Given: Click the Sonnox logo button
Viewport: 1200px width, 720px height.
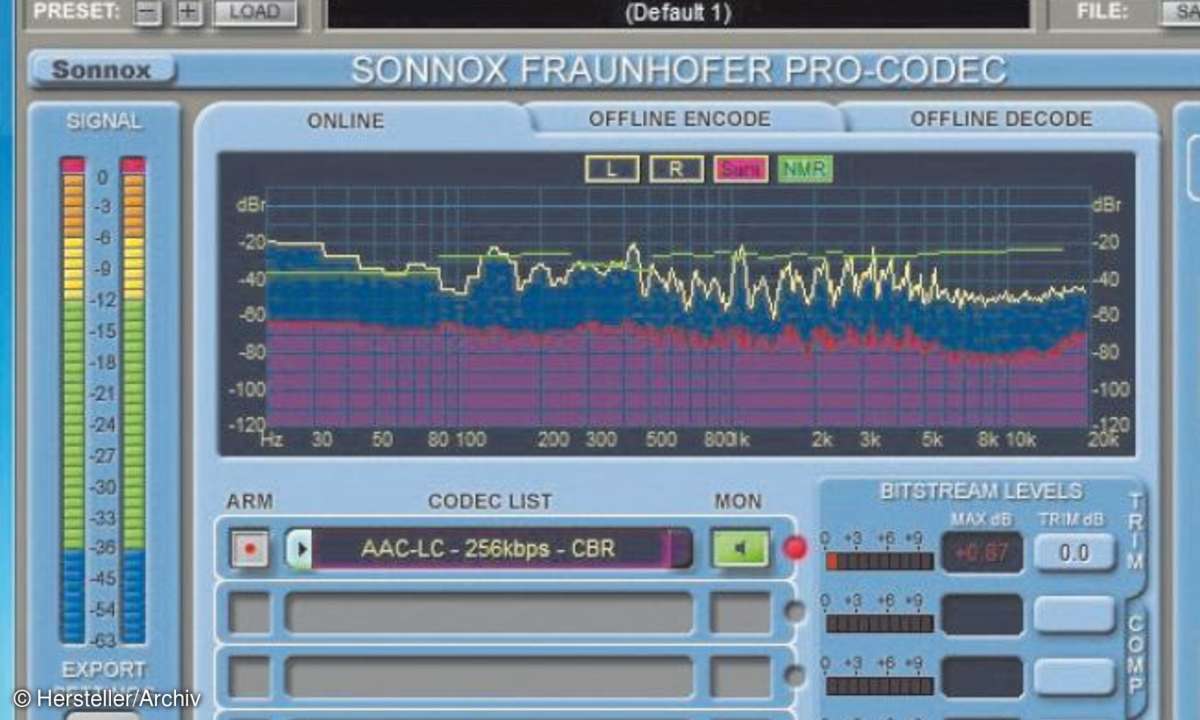Looking at the screenshot, I should click(x=101, y=70).
